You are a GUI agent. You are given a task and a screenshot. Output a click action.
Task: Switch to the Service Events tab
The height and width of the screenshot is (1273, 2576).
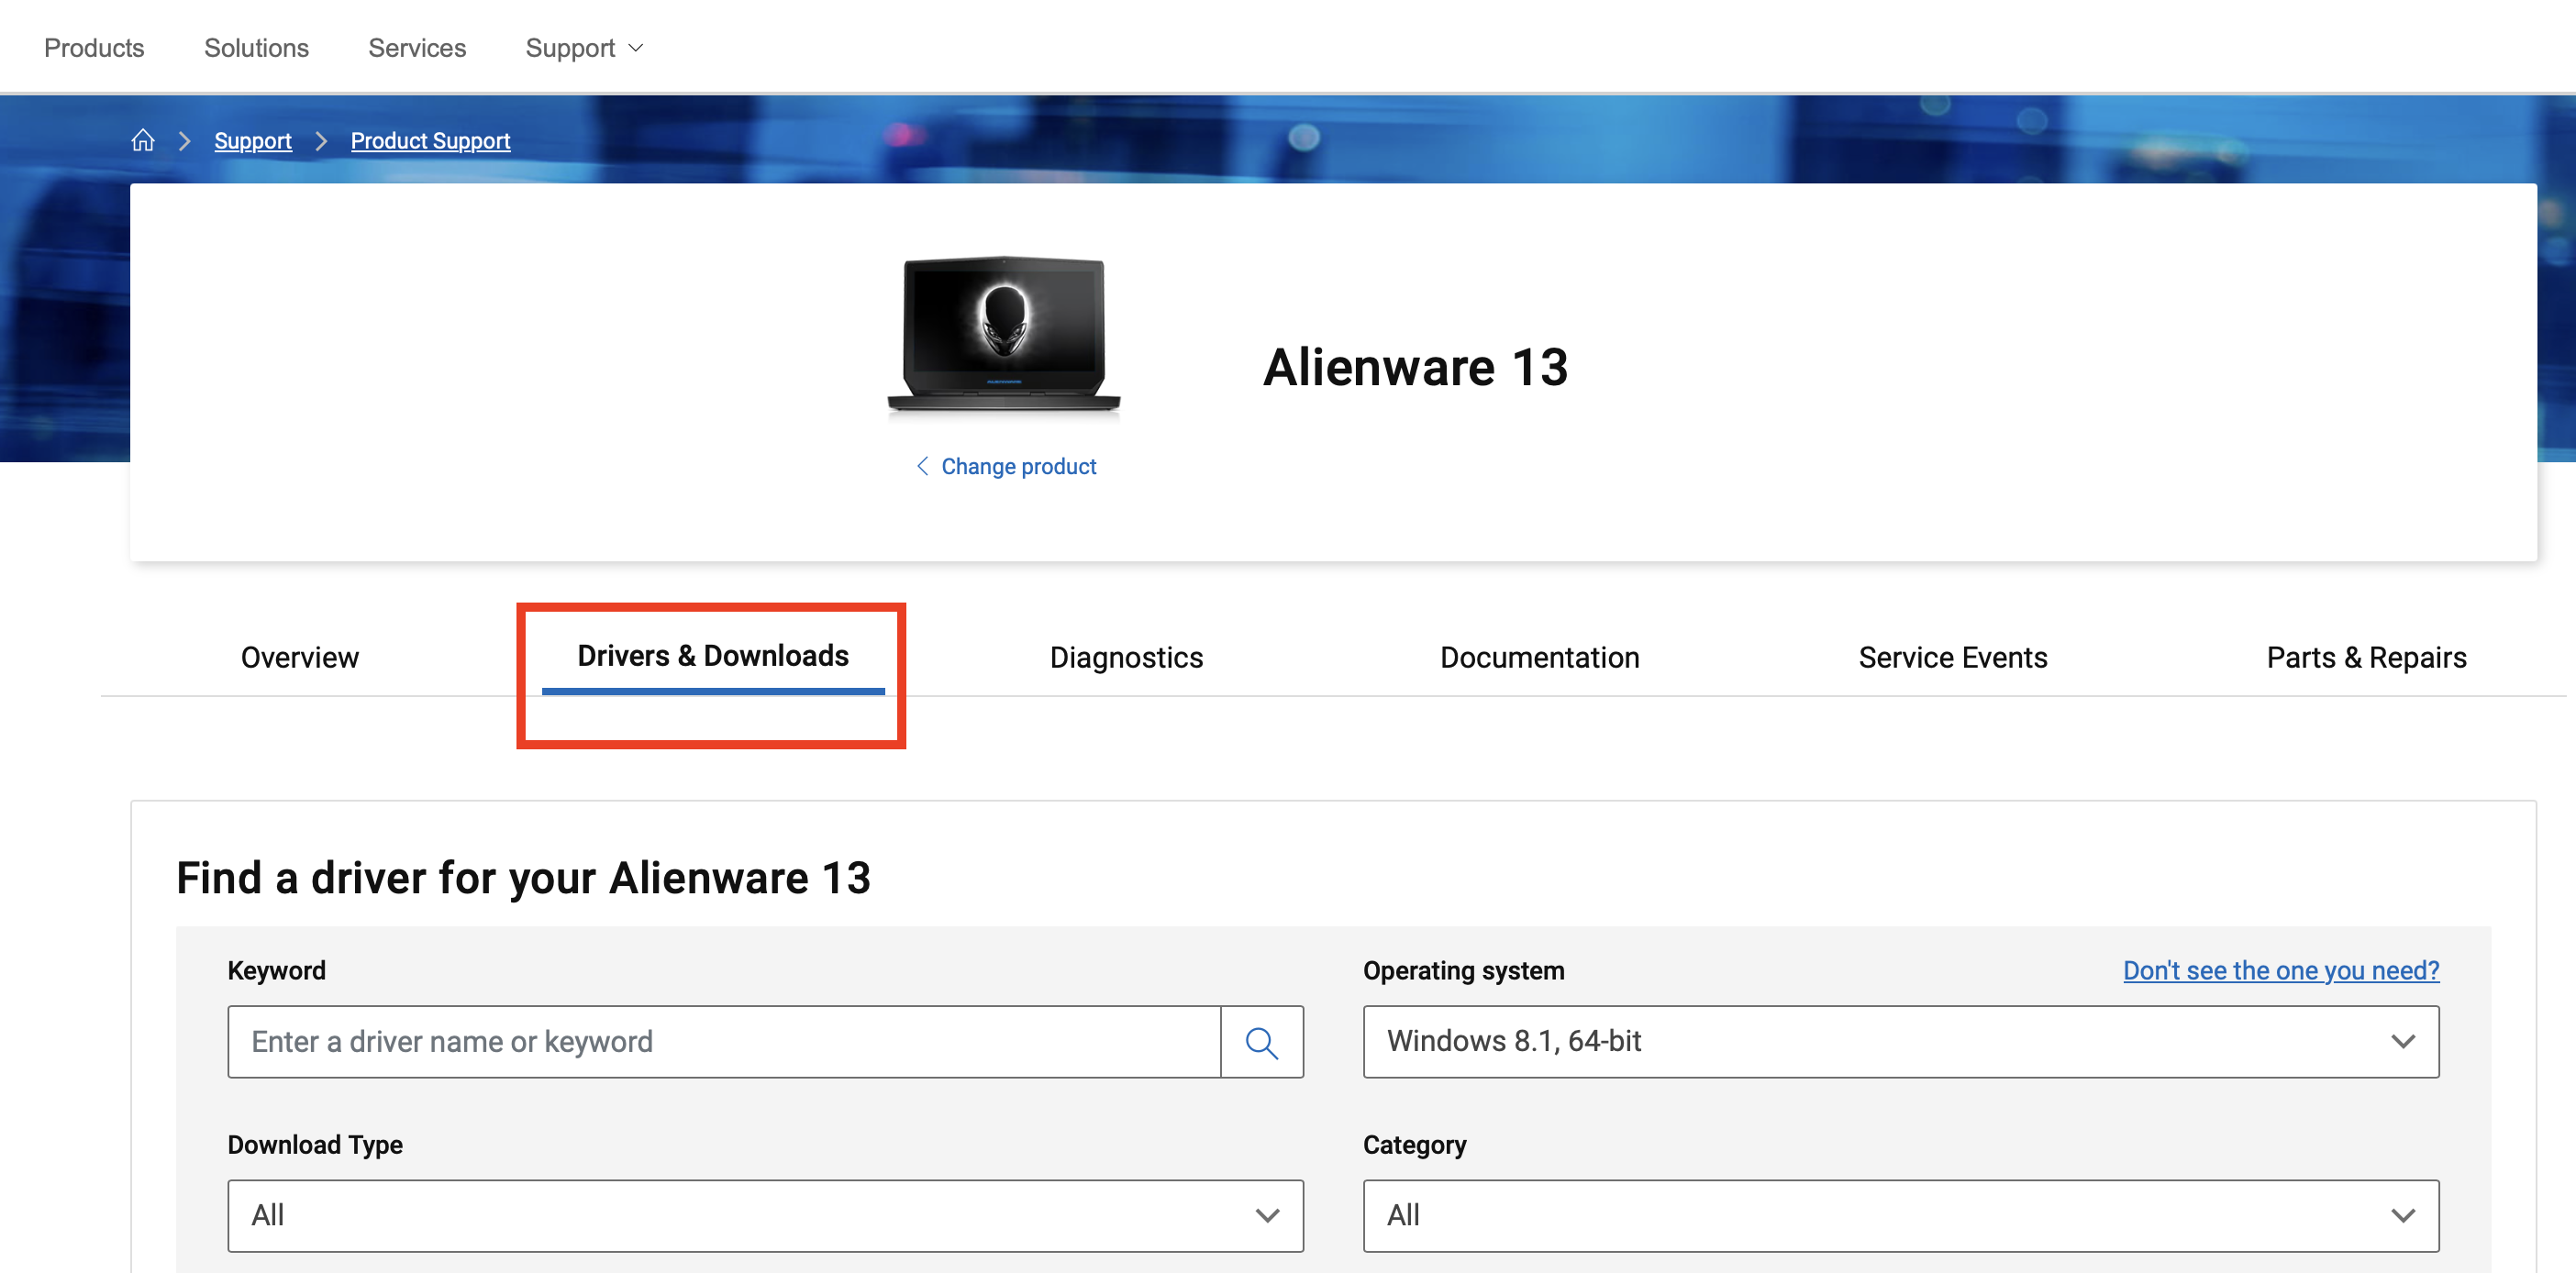(x=1952, y=657)
